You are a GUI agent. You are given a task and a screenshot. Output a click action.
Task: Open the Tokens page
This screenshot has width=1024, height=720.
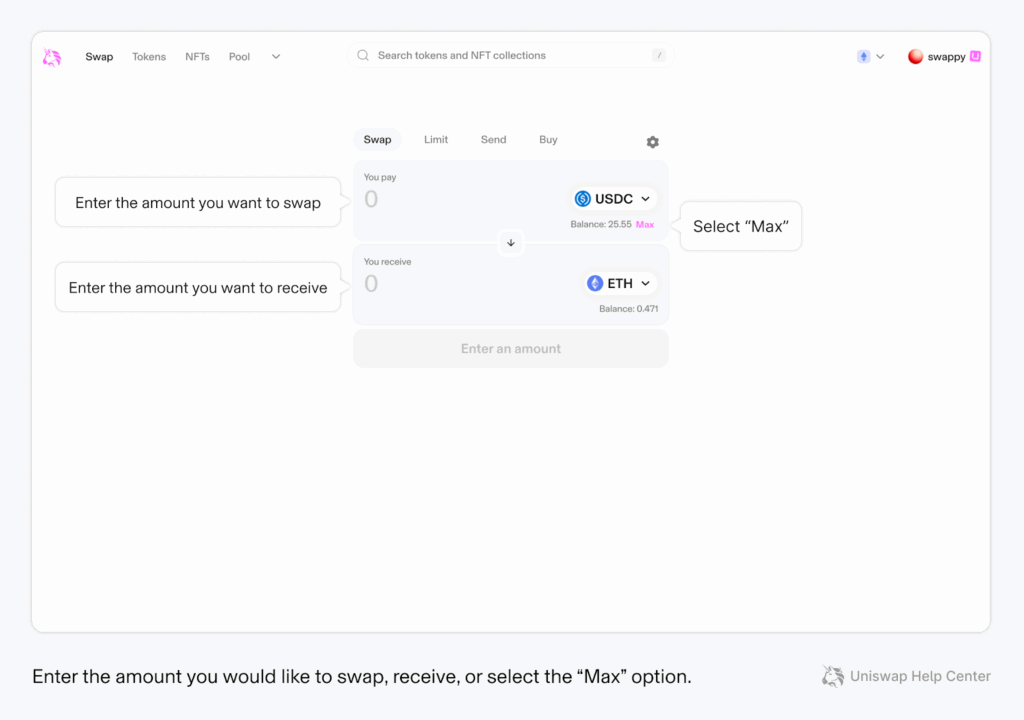pyautogui.click(x=149, y=57)
